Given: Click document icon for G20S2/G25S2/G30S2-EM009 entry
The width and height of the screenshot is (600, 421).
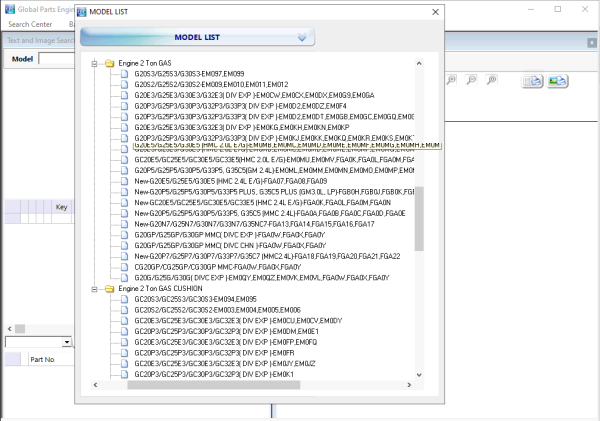Looking at the screenshot, I should (124, 84).
